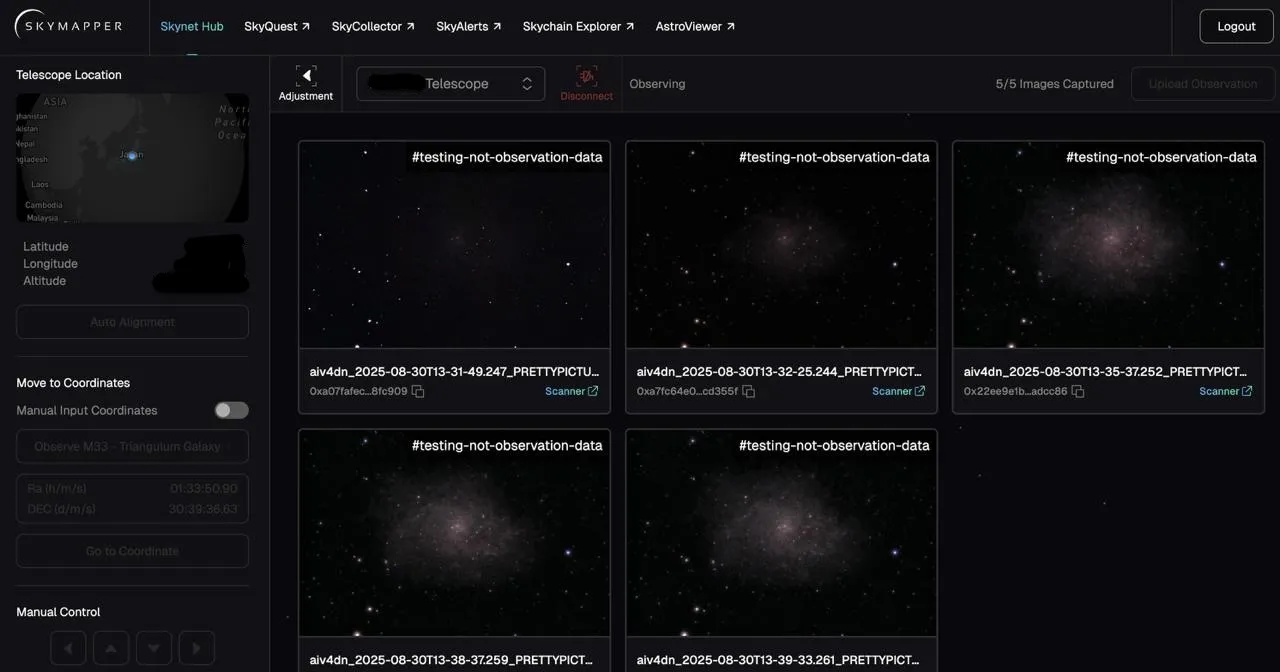The width and height of the screenshot is (1280, 672).
Task: Click the Altitude label
Action: tap(45, 281)
